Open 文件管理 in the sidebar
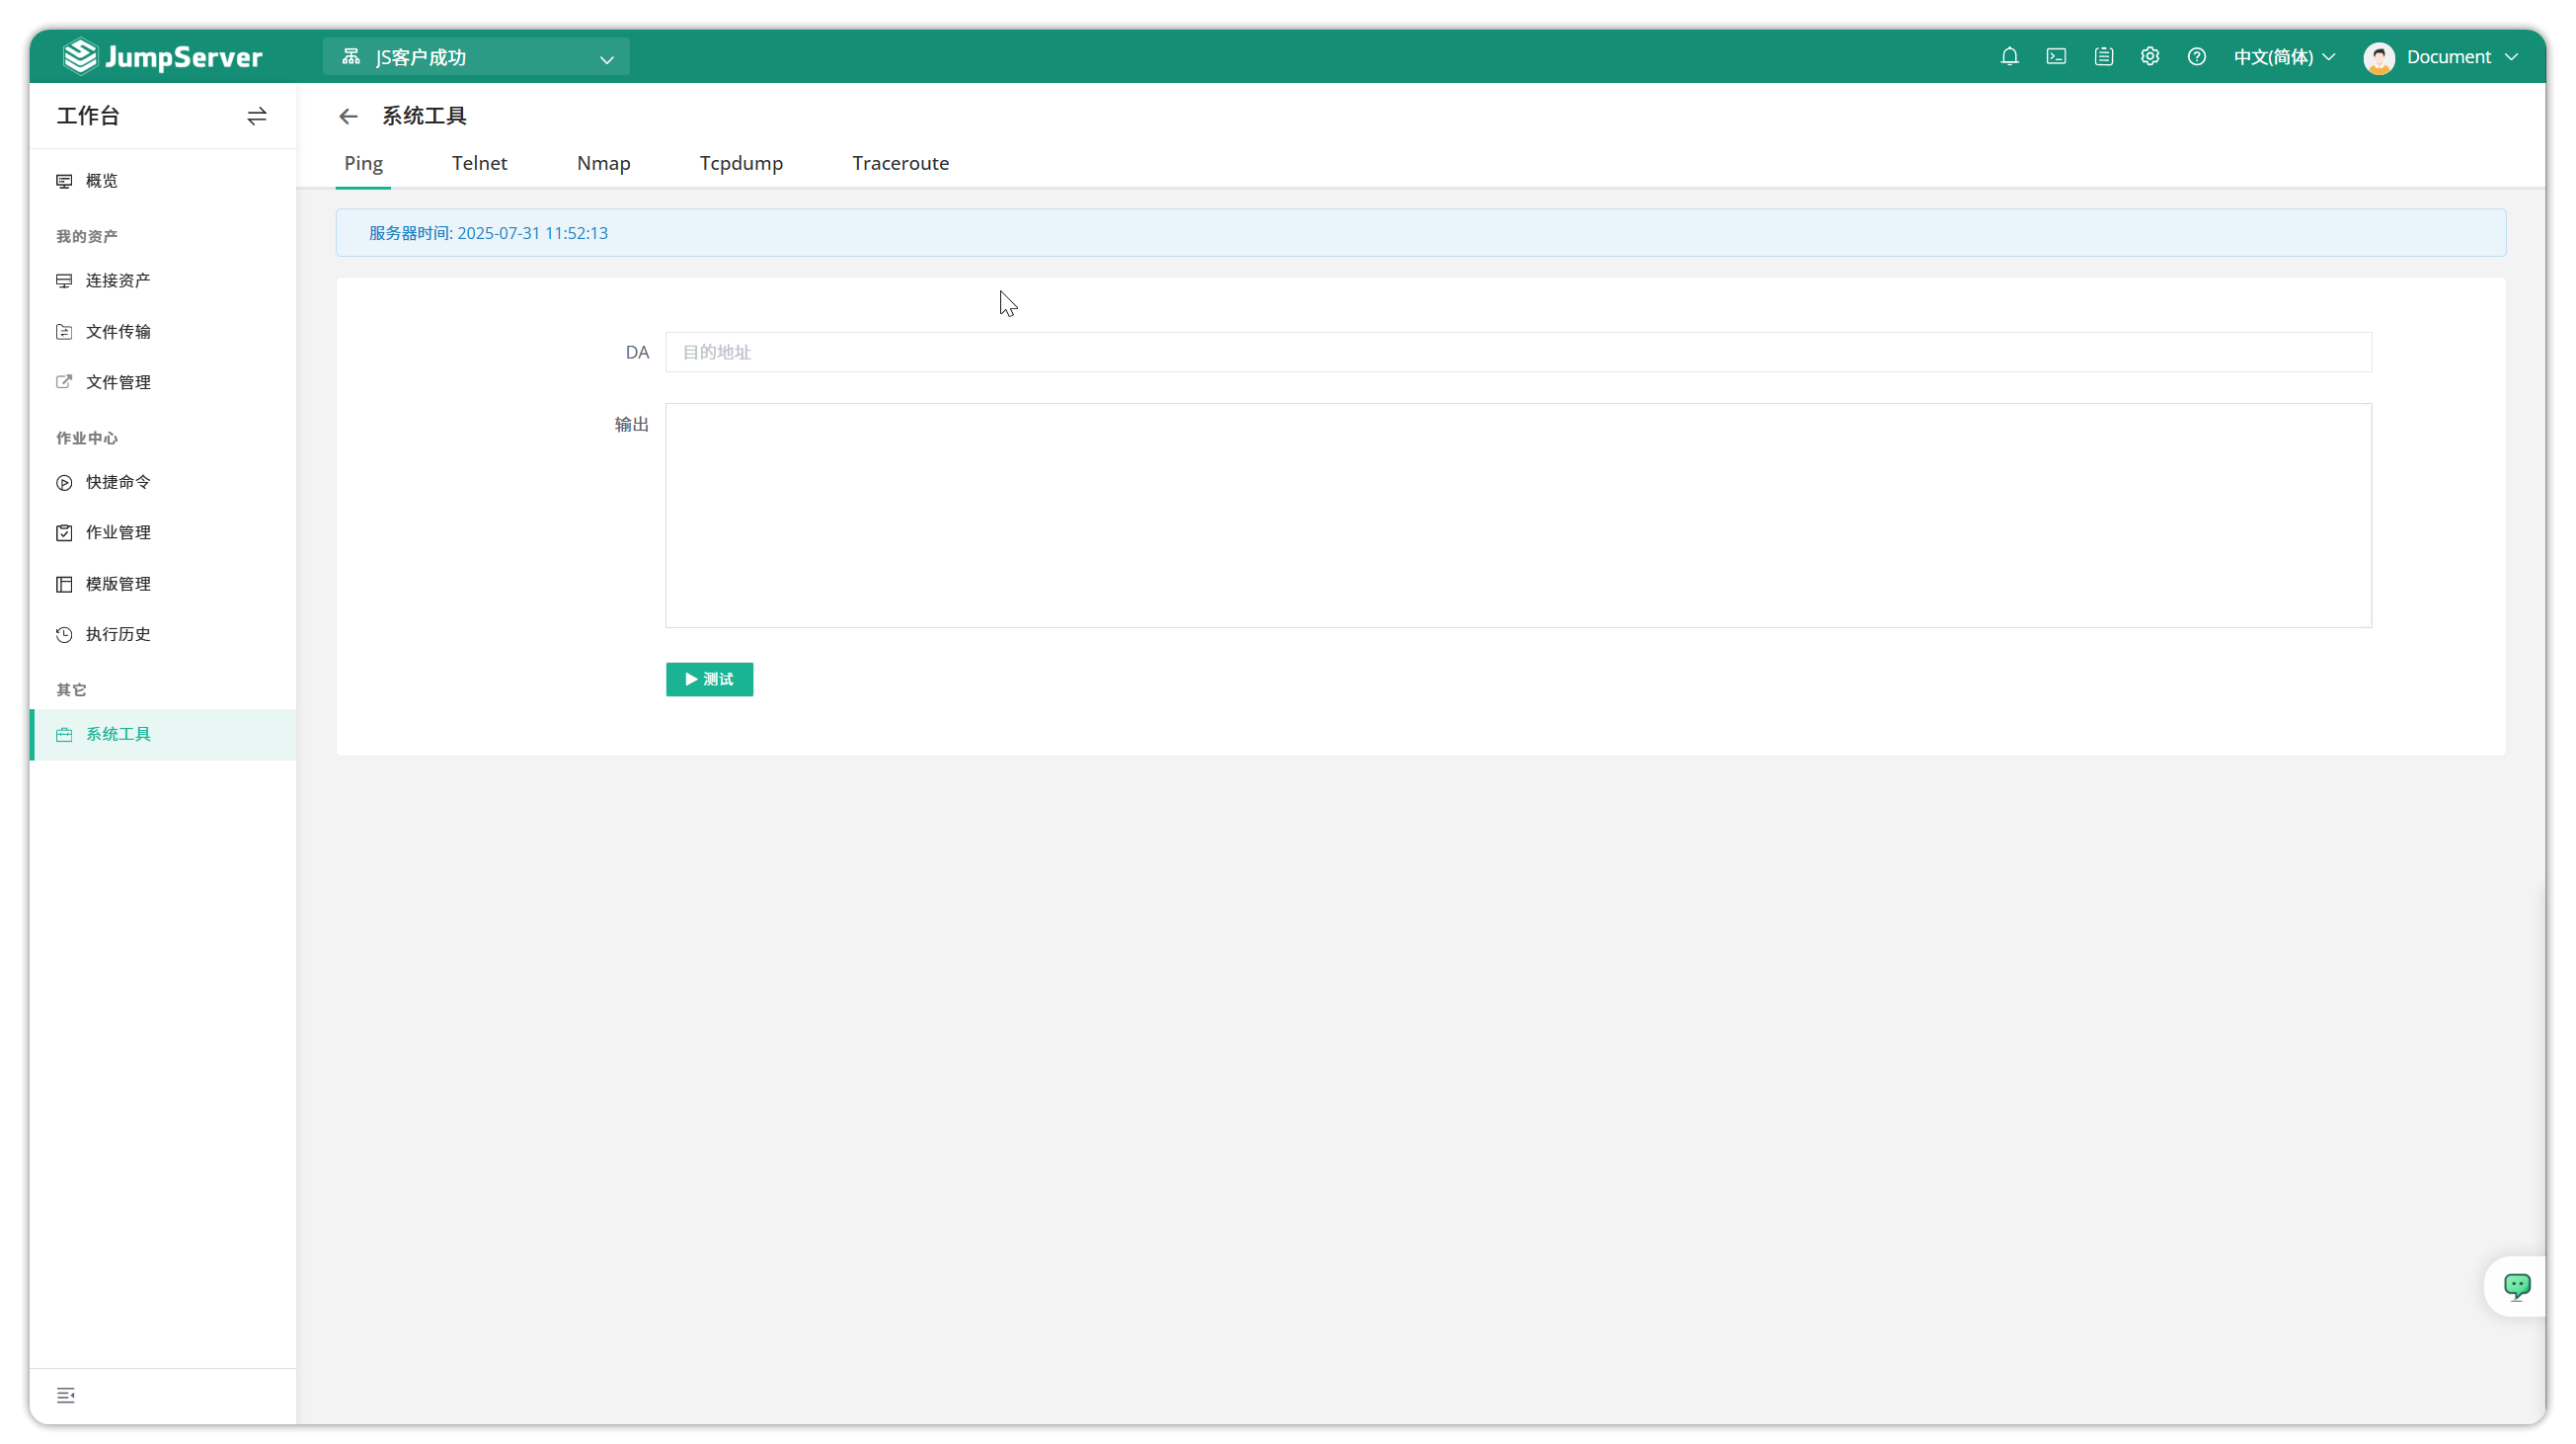Screen dimensions: 2576x1444 pos(162,382)
